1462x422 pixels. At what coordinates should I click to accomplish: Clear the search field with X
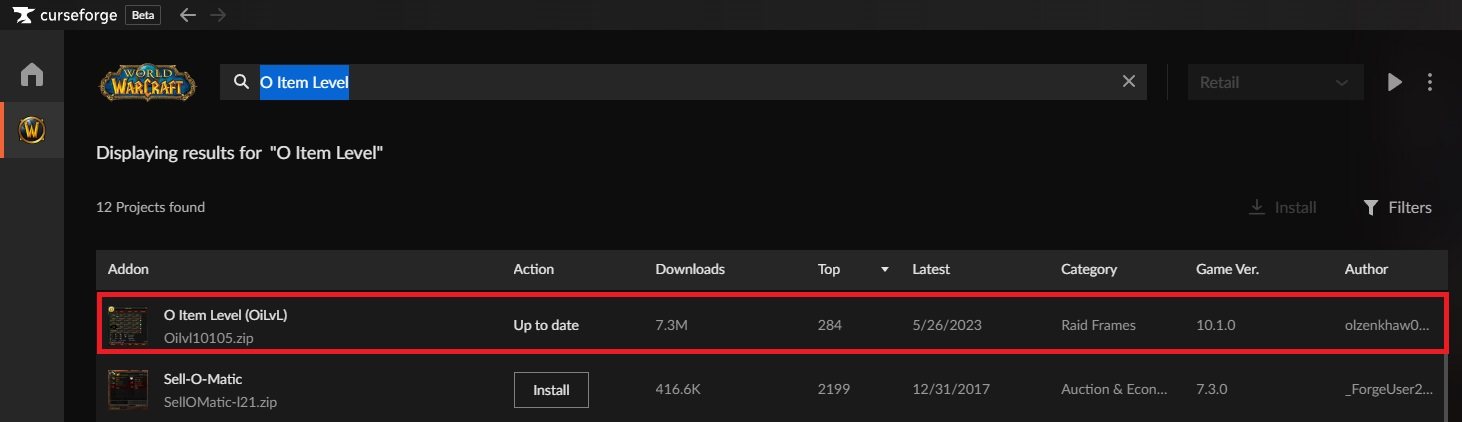click(1129, 82)
